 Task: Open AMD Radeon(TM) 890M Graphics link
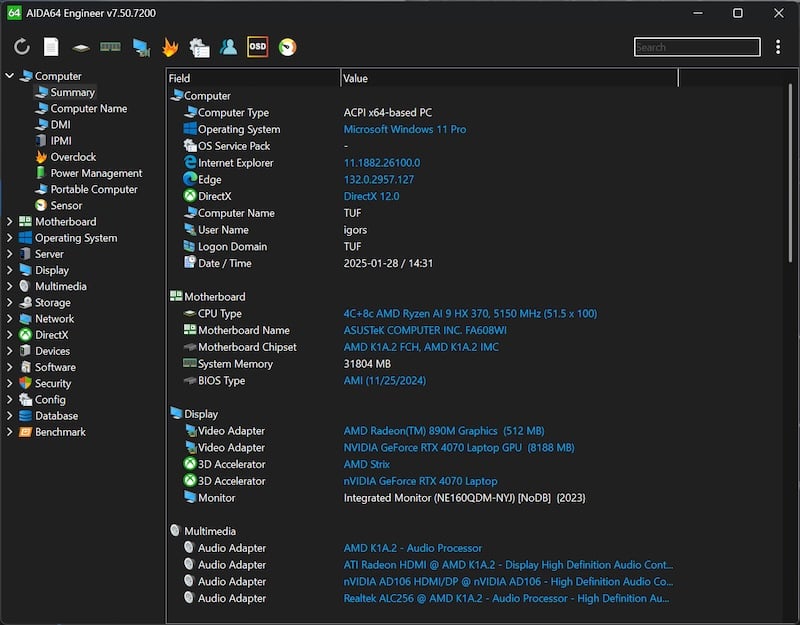click(x=444, y=431)
